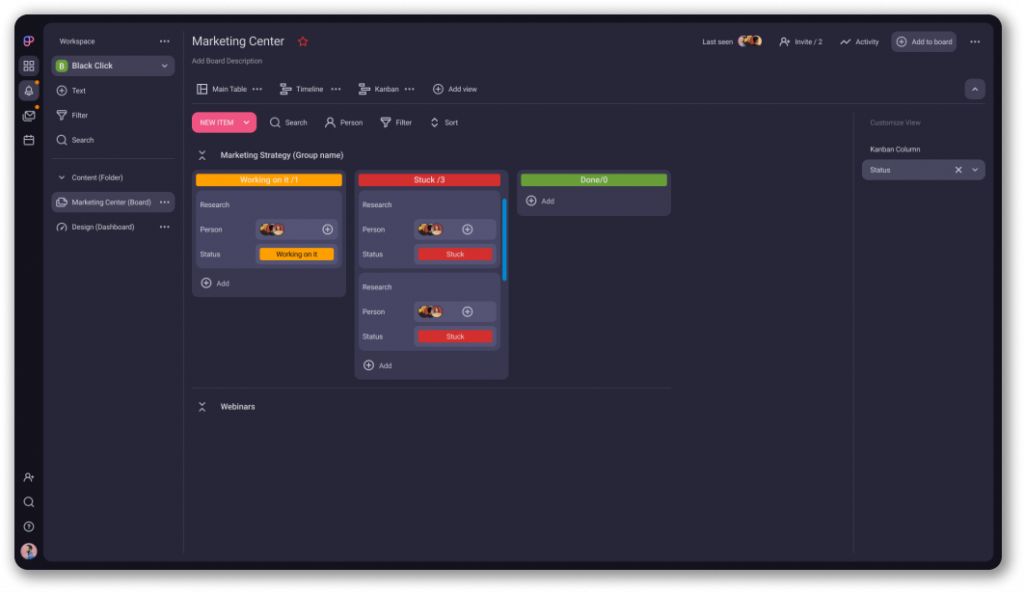Click the red star favorite icon

303,42
